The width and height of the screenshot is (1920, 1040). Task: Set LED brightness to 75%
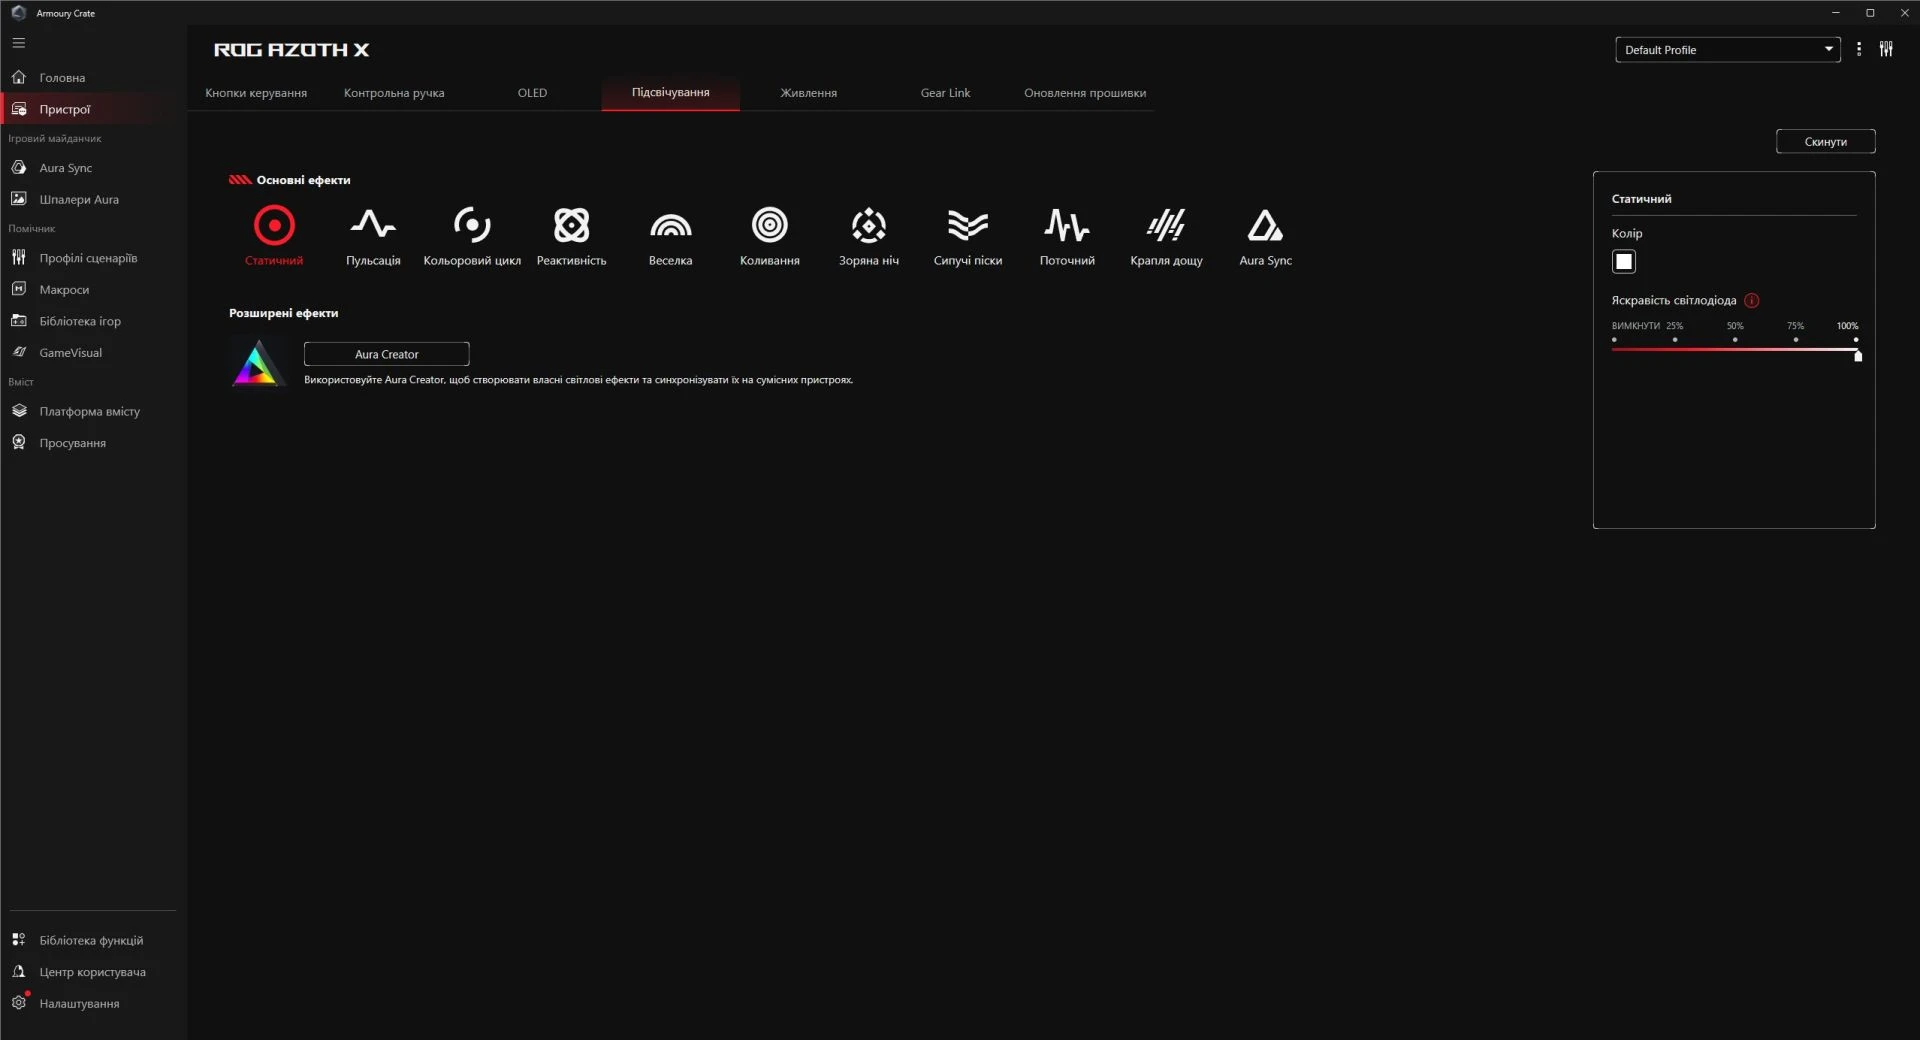(1796, 340)
